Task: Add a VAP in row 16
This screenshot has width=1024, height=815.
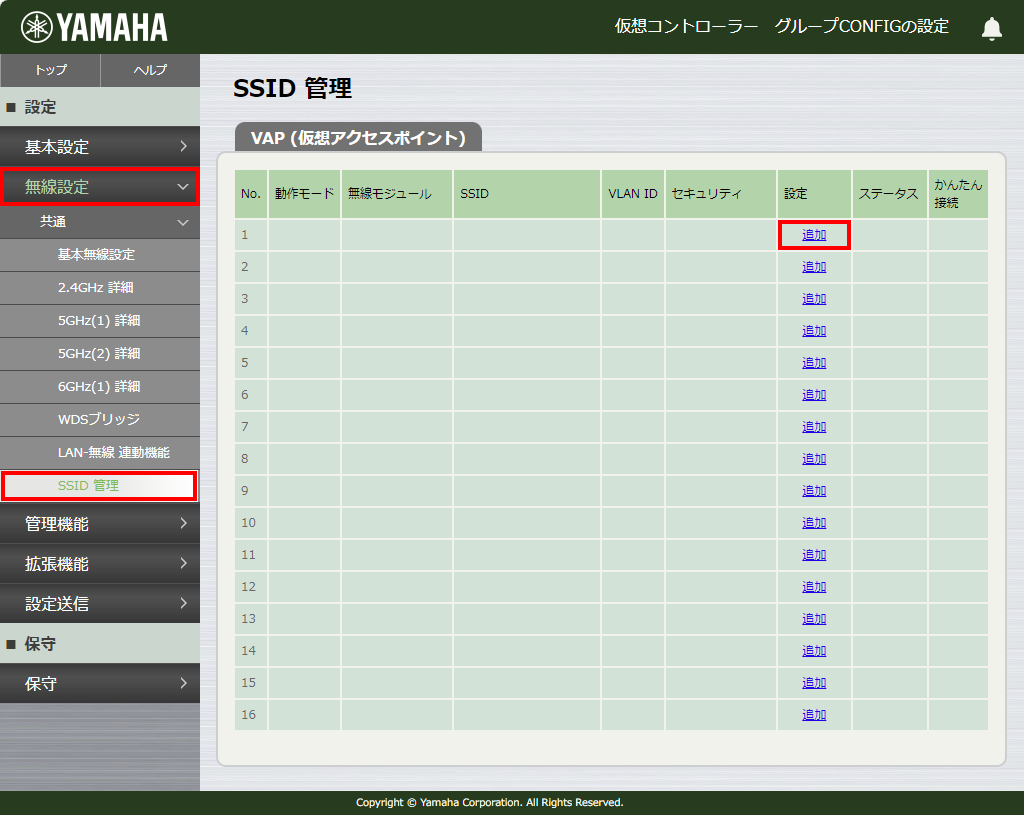Action: pos(814,715)
